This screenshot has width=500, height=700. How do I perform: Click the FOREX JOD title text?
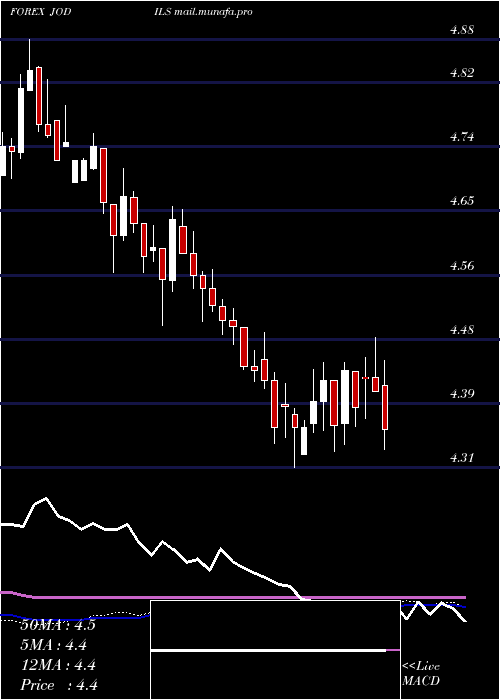[x=40, y=12]
